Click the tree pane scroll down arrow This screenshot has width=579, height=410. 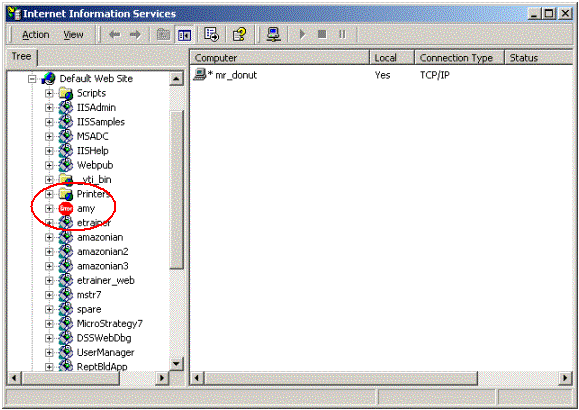click(x=177, y=364)
